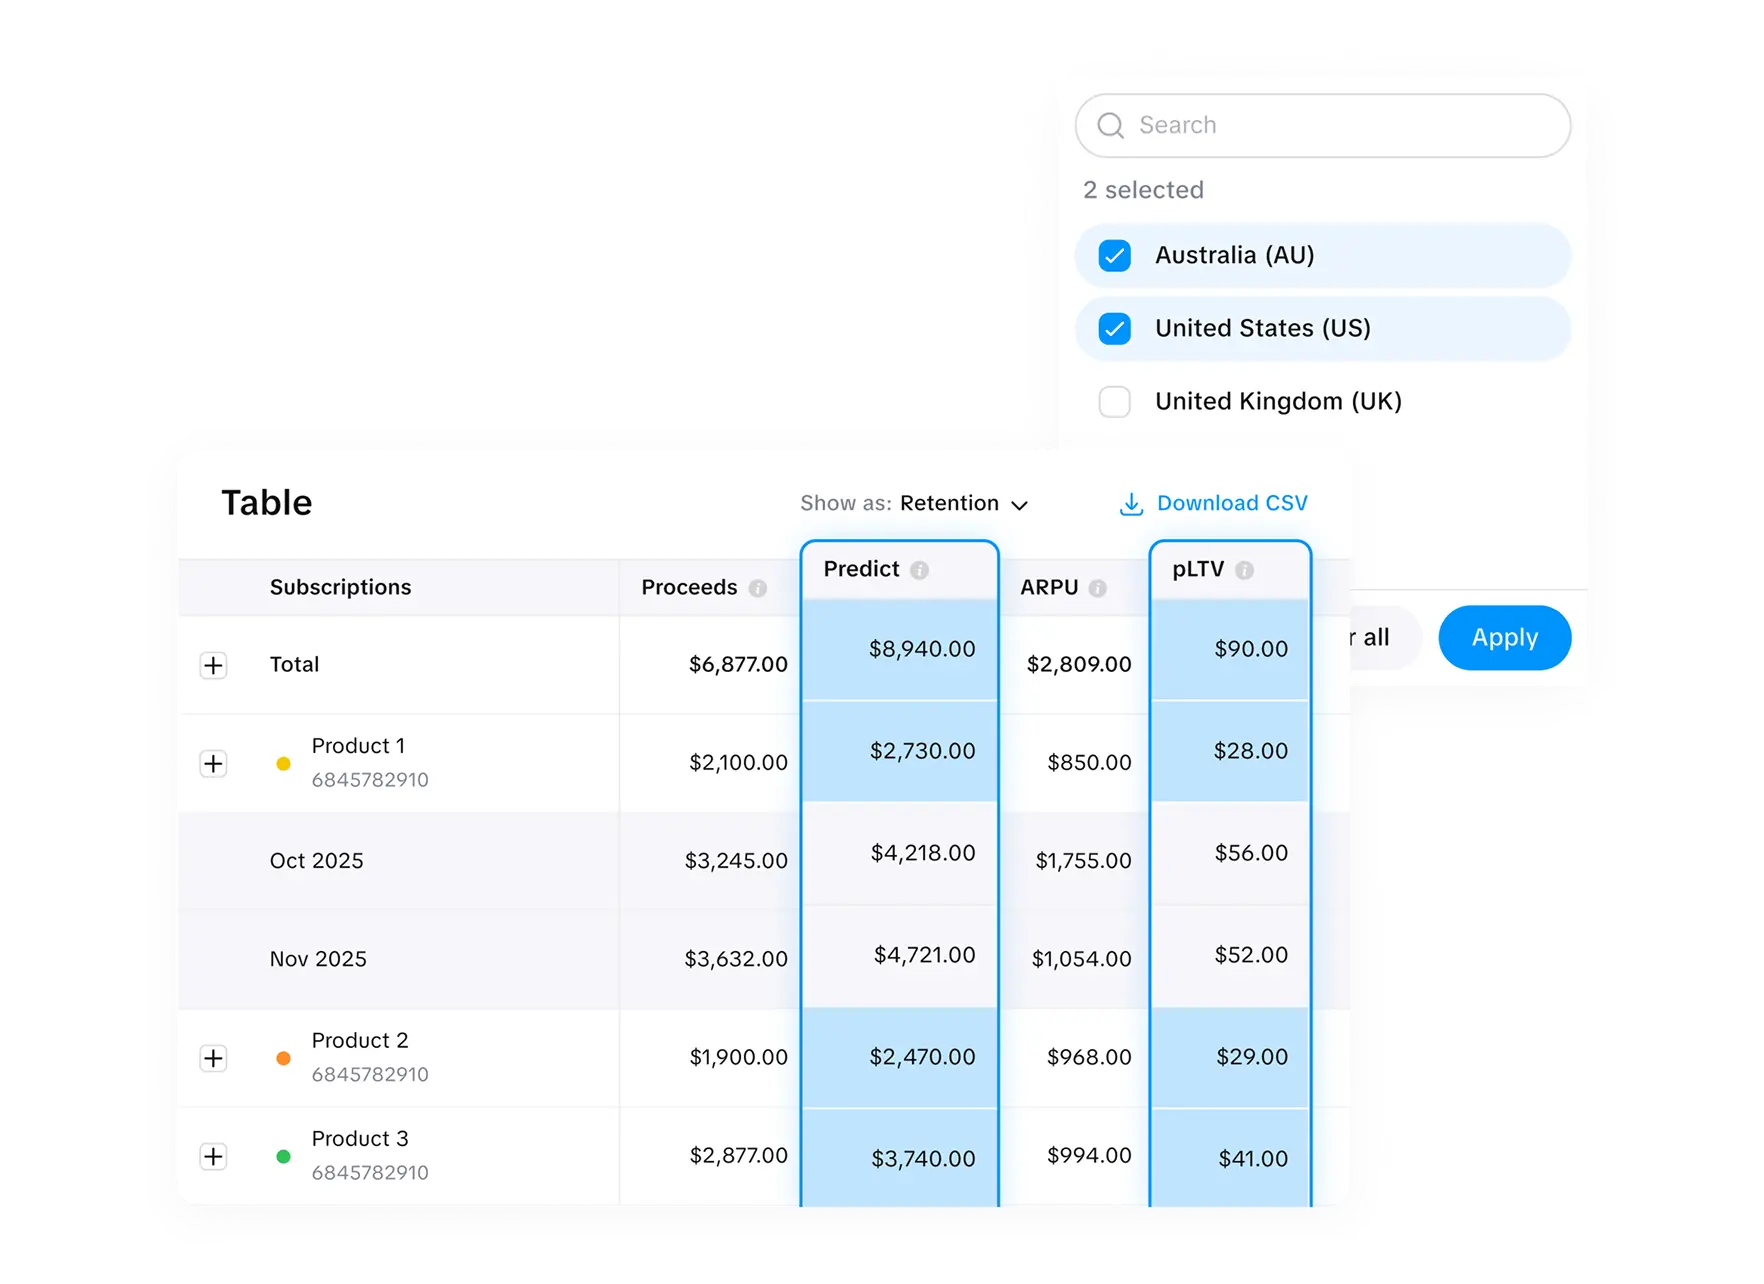
Task: Click the Clear all option
Action: 1370,637
